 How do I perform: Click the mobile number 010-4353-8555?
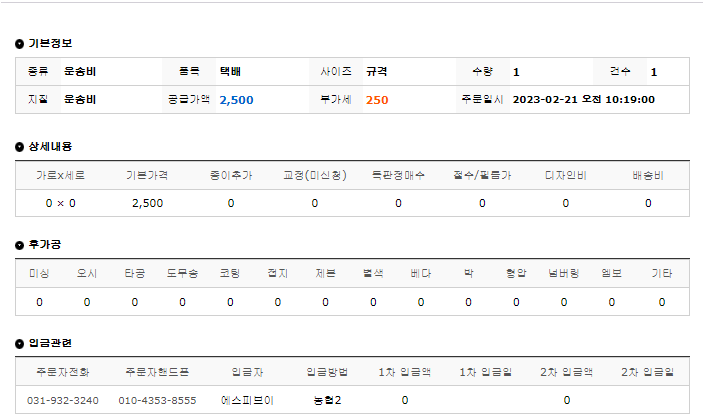coord(157,400)
